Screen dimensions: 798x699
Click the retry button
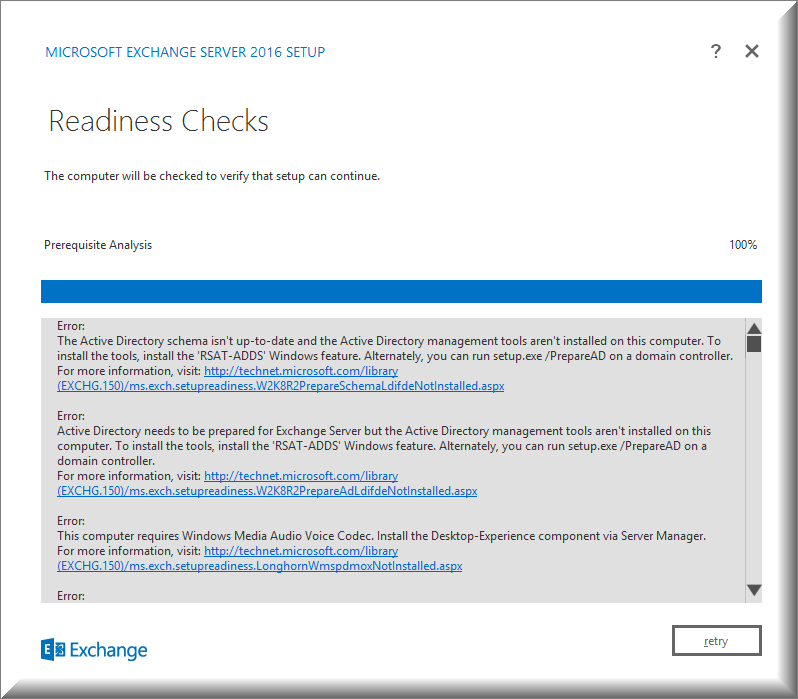pos(717,640)
